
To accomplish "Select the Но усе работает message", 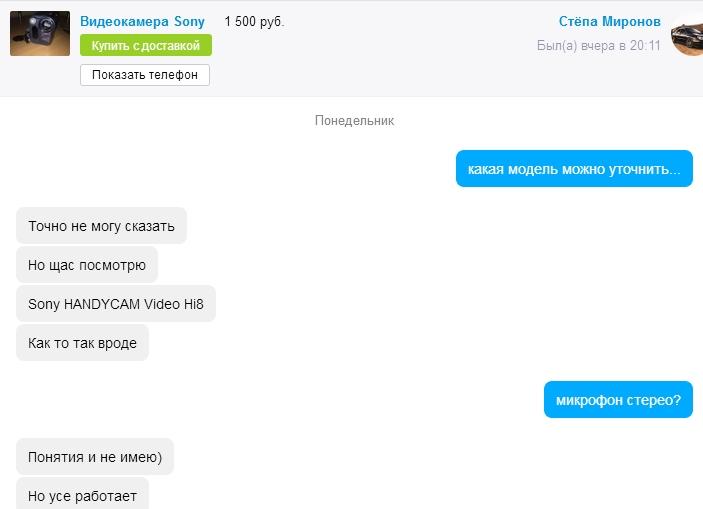I will point(82,493).
